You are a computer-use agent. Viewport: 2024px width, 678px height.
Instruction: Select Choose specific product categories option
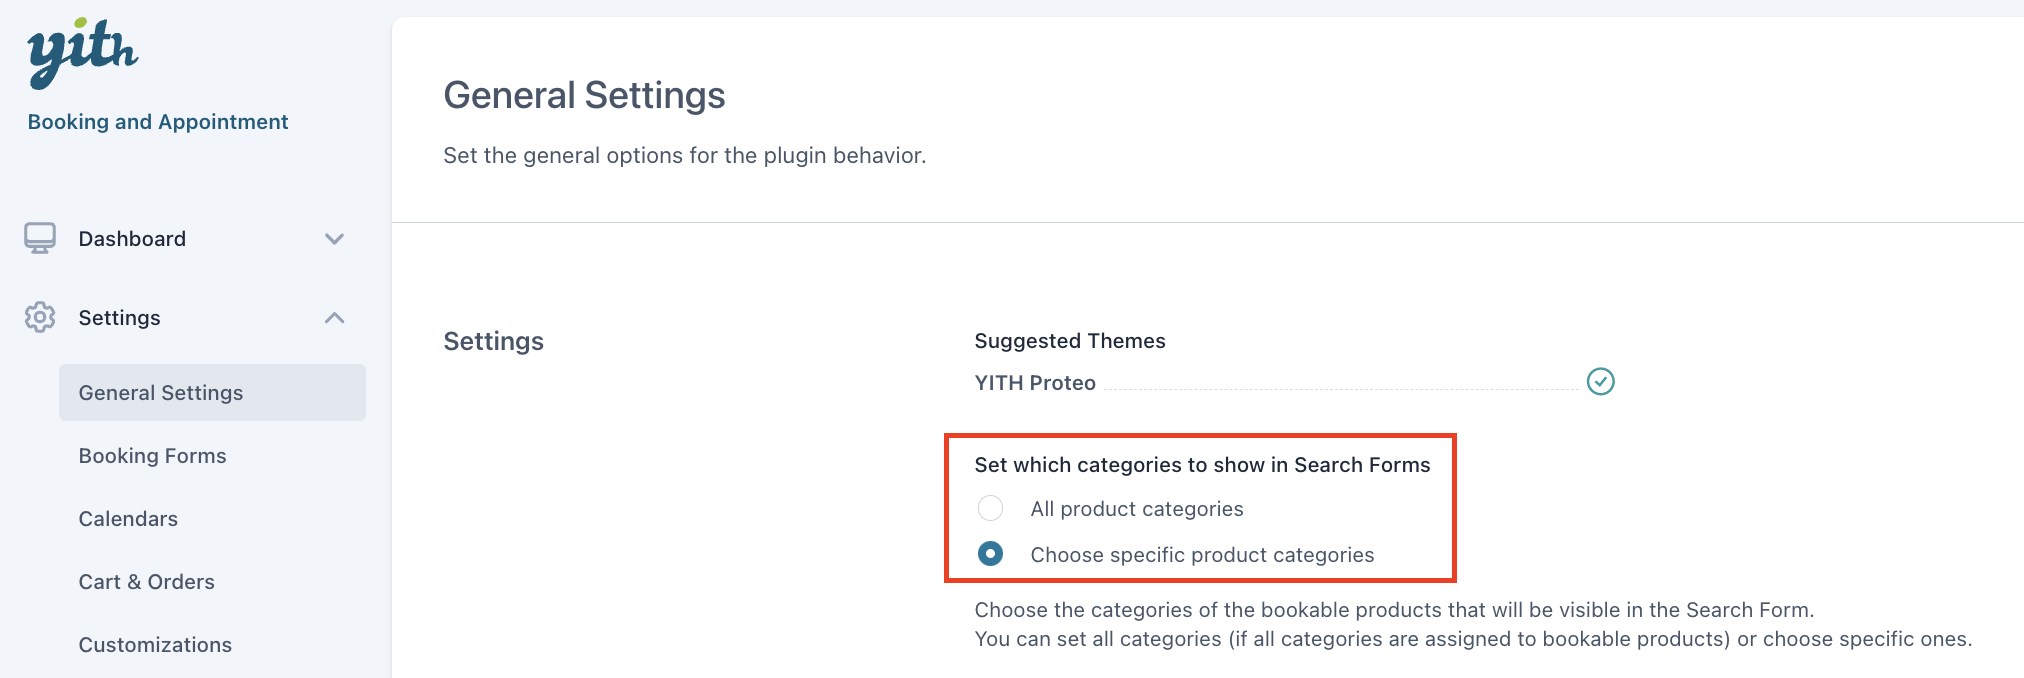point(990,554)
